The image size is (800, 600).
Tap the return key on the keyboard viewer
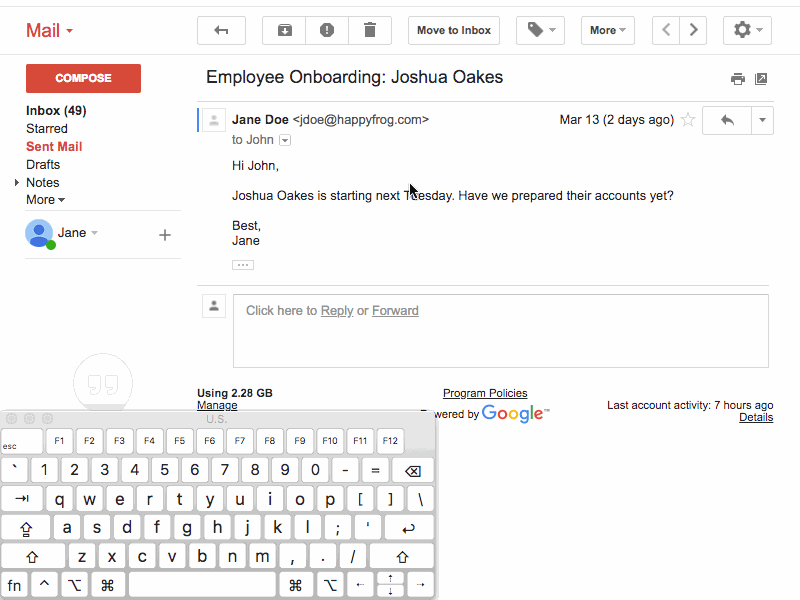click(x=409, y=528)
